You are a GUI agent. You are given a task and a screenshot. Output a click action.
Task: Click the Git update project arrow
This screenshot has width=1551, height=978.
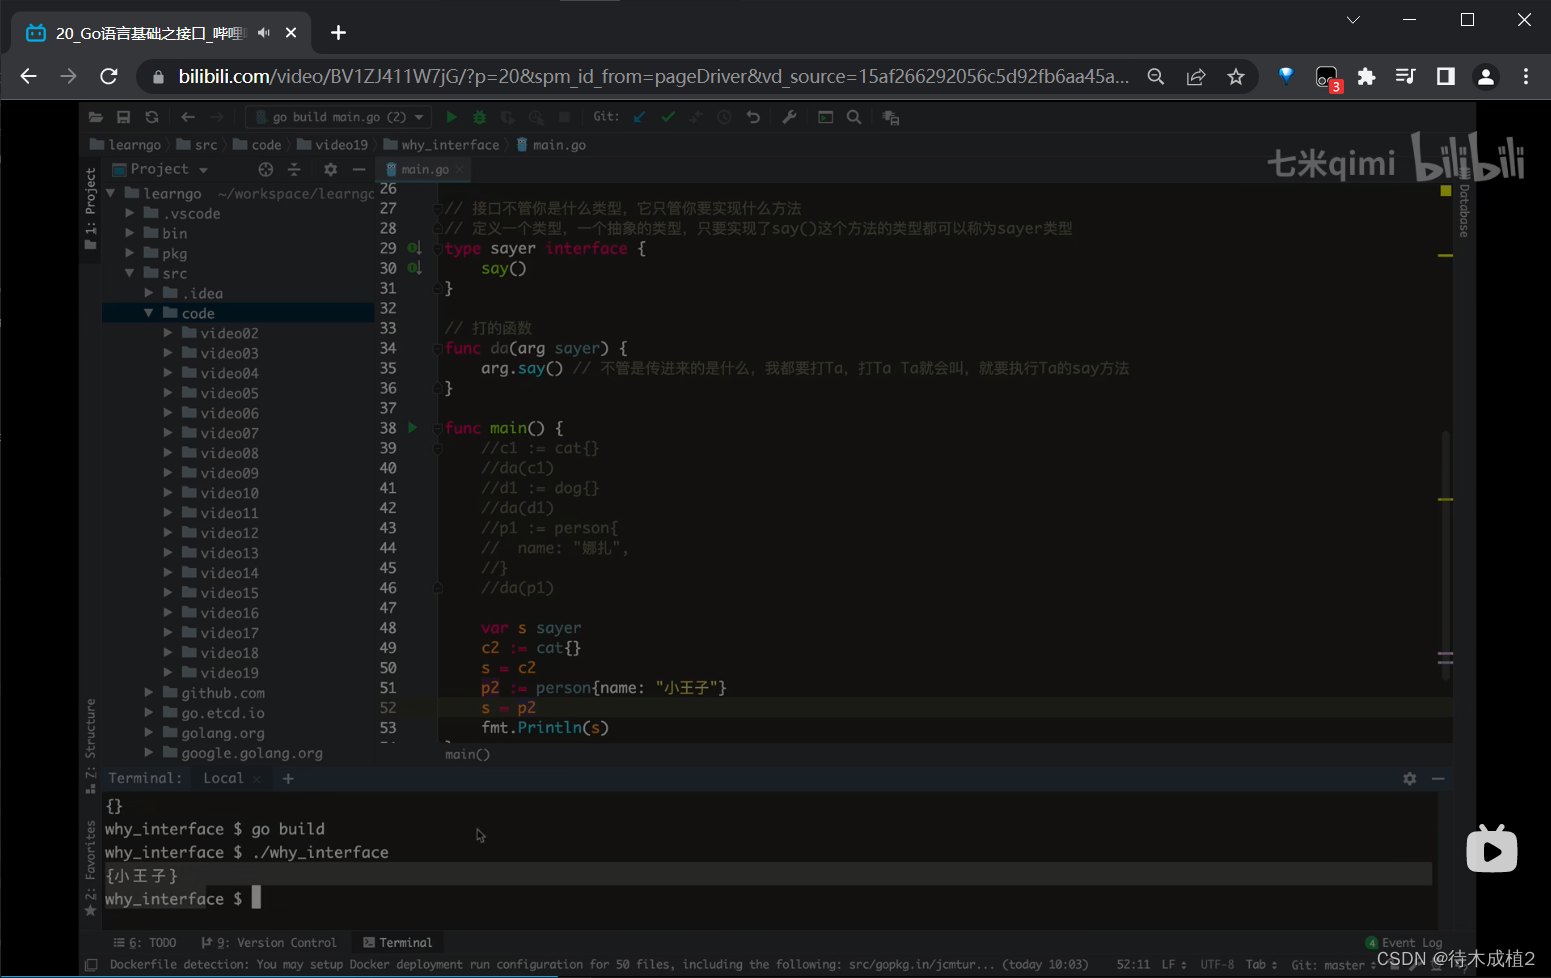tap(640, 117)
